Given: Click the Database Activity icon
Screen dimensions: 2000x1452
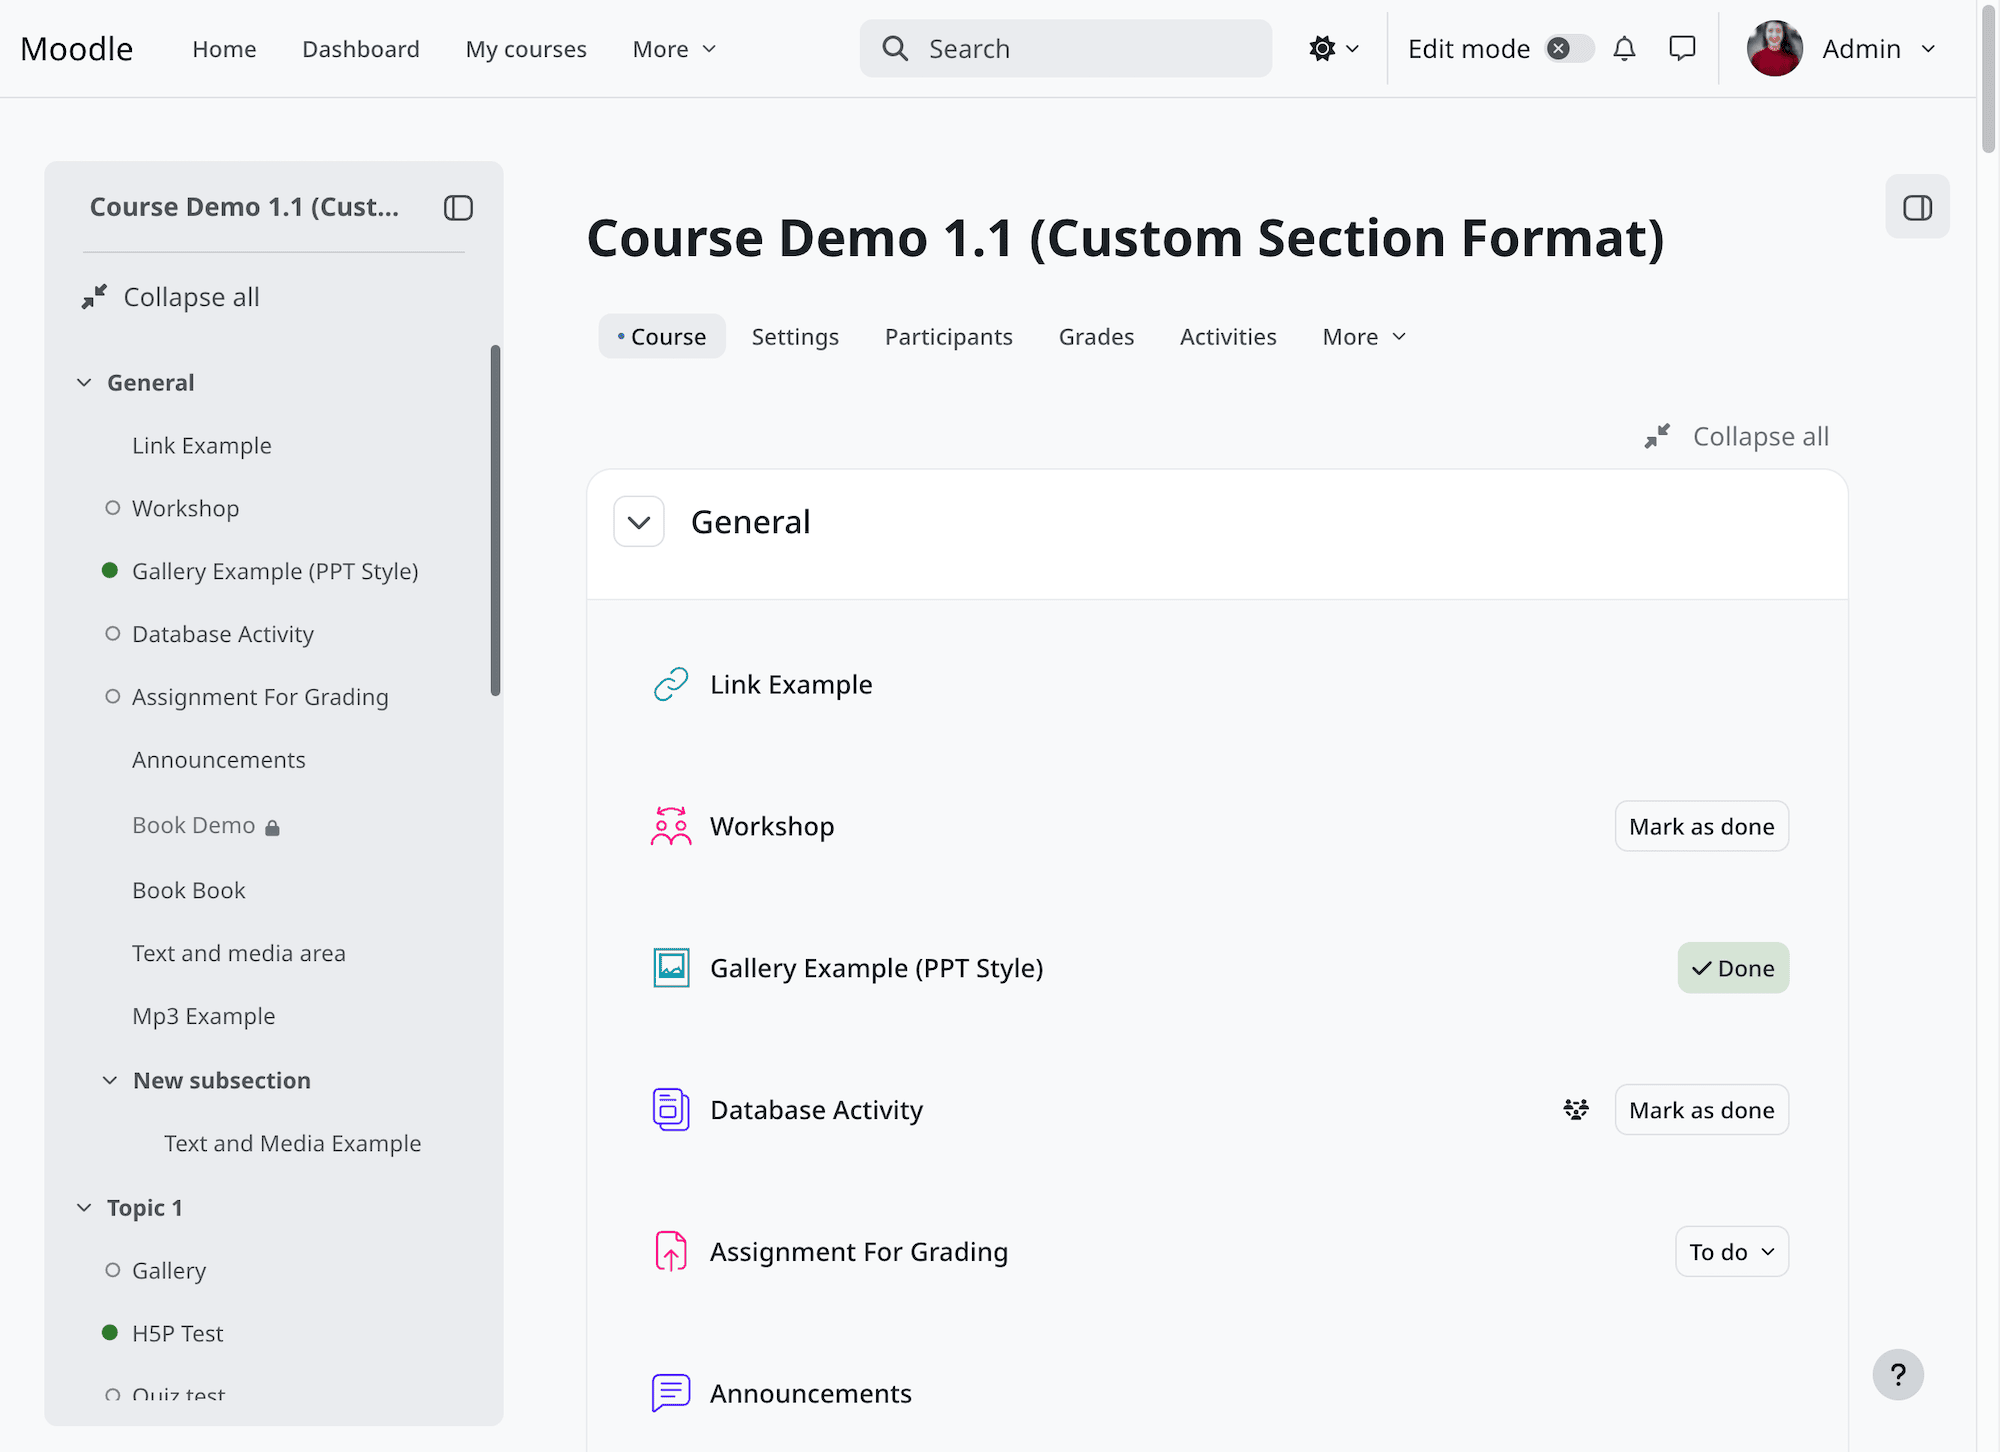Looking at the screenshot, I should pyautogui.click(x=671, y=1110).
